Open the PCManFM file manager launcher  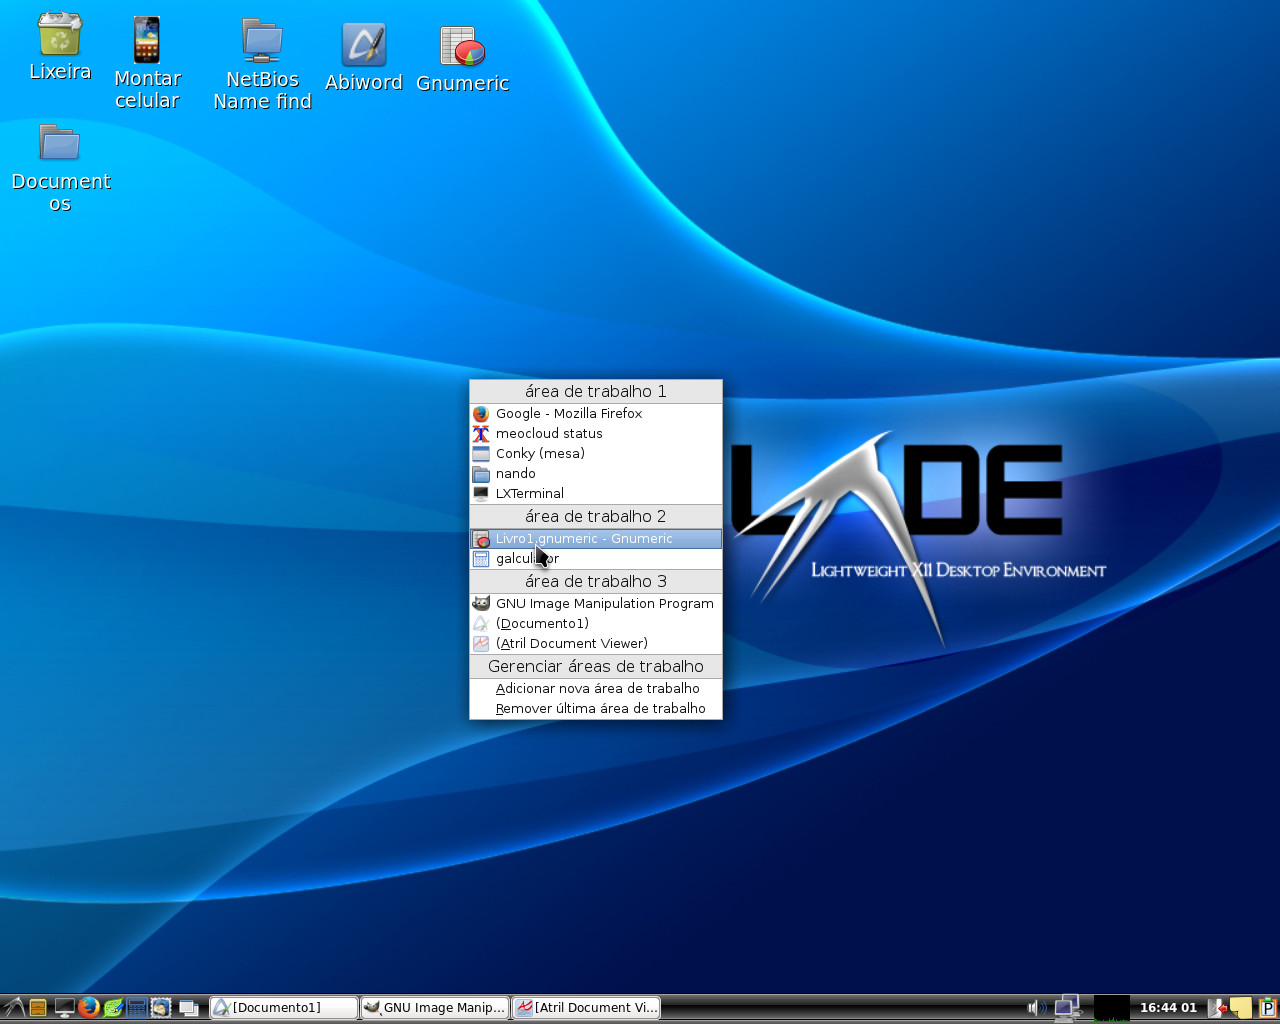[x=37, y=1007]
